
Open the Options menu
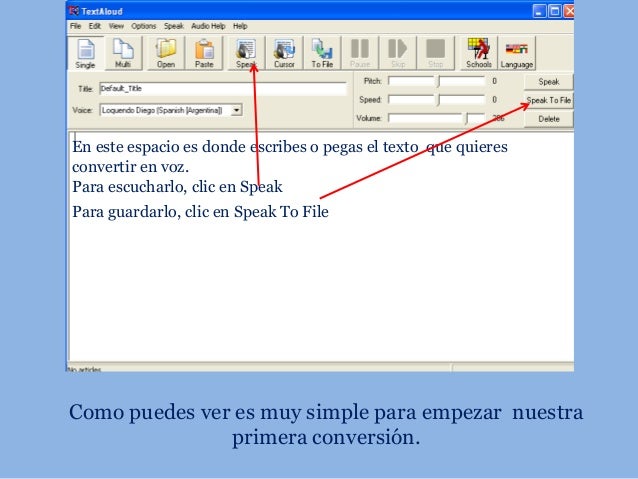[x=144, y=26]
